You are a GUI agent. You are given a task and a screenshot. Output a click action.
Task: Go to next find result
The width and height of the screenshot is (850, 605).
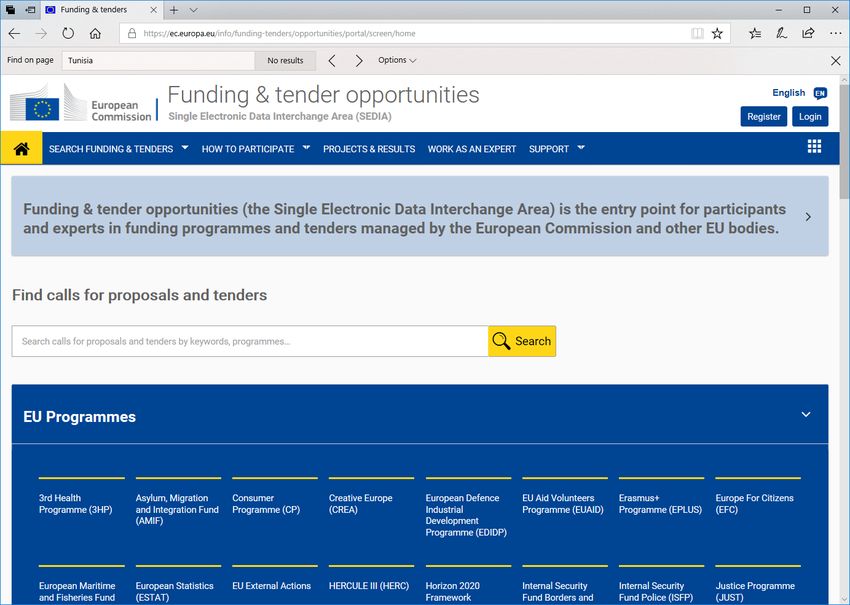(x=359, y=61)
